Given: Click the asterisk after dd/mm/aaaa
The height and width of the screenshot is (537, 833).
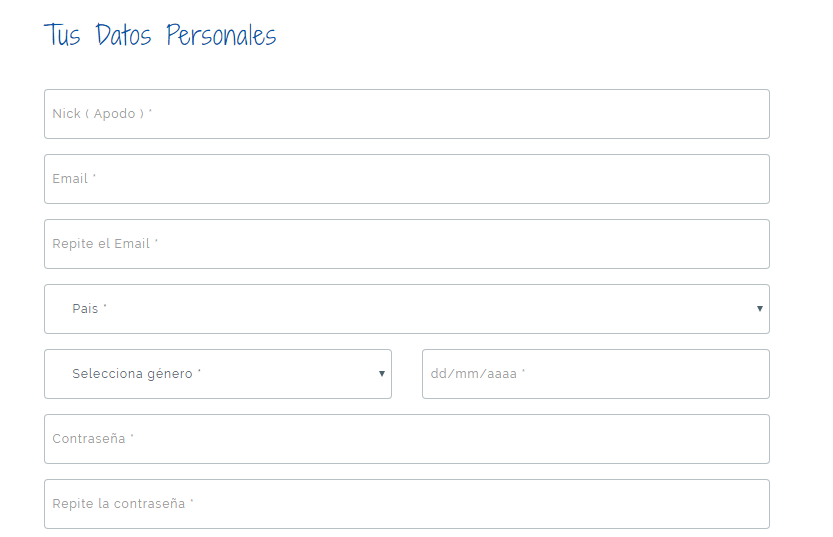Looking at the screenshot, I should [523, 372].
